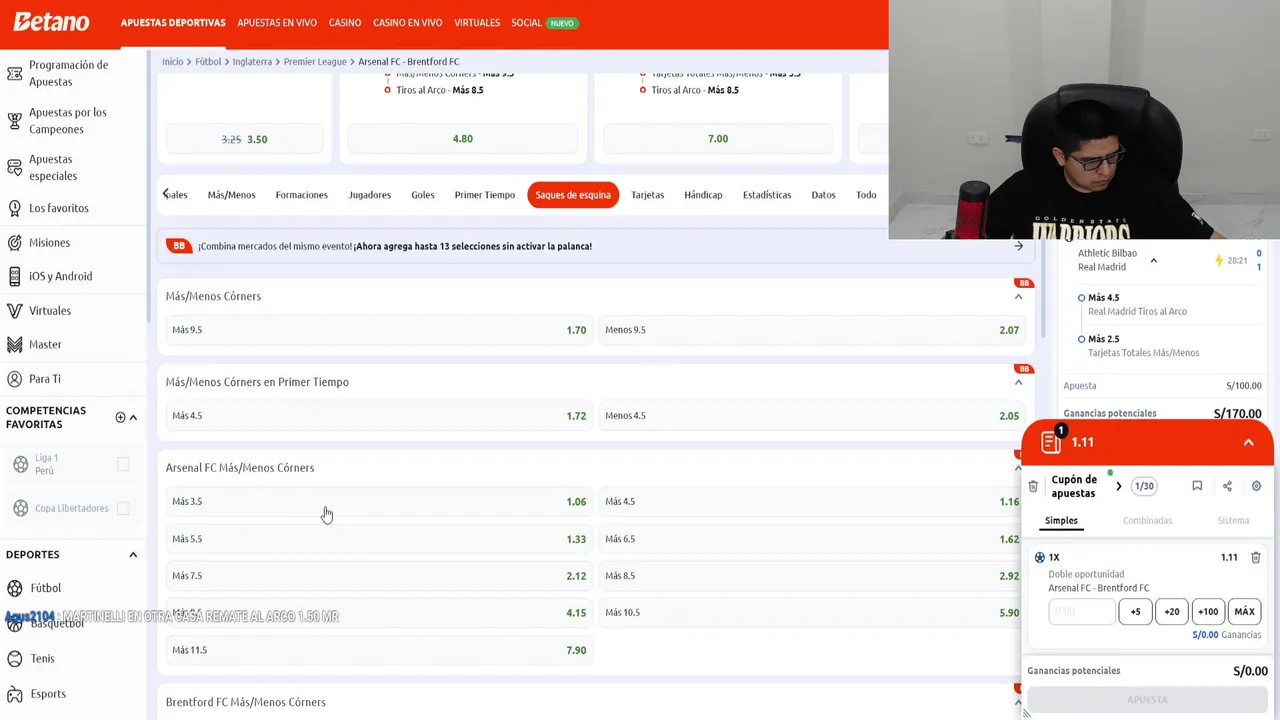Click the Betano logo
The image size is (1280, 720).
tap(51, 22)
